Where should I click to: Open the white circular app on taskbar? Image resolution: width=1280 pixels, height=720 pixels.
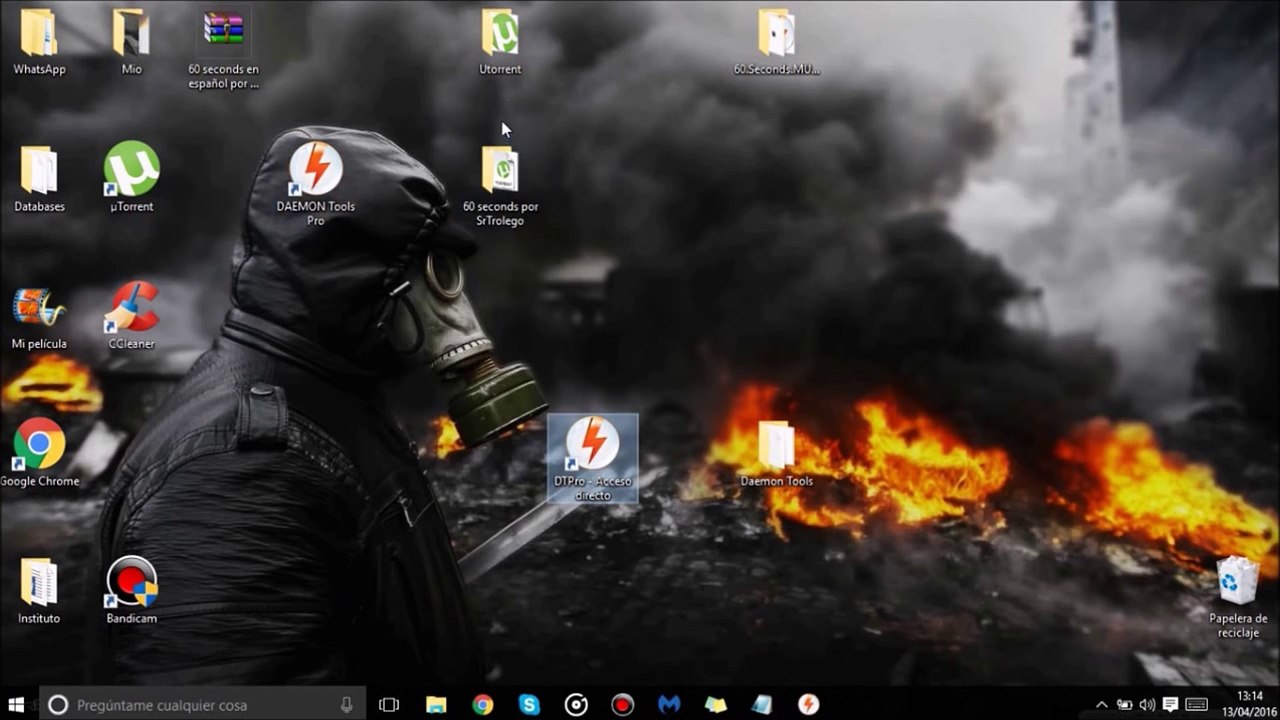point(576,705)
